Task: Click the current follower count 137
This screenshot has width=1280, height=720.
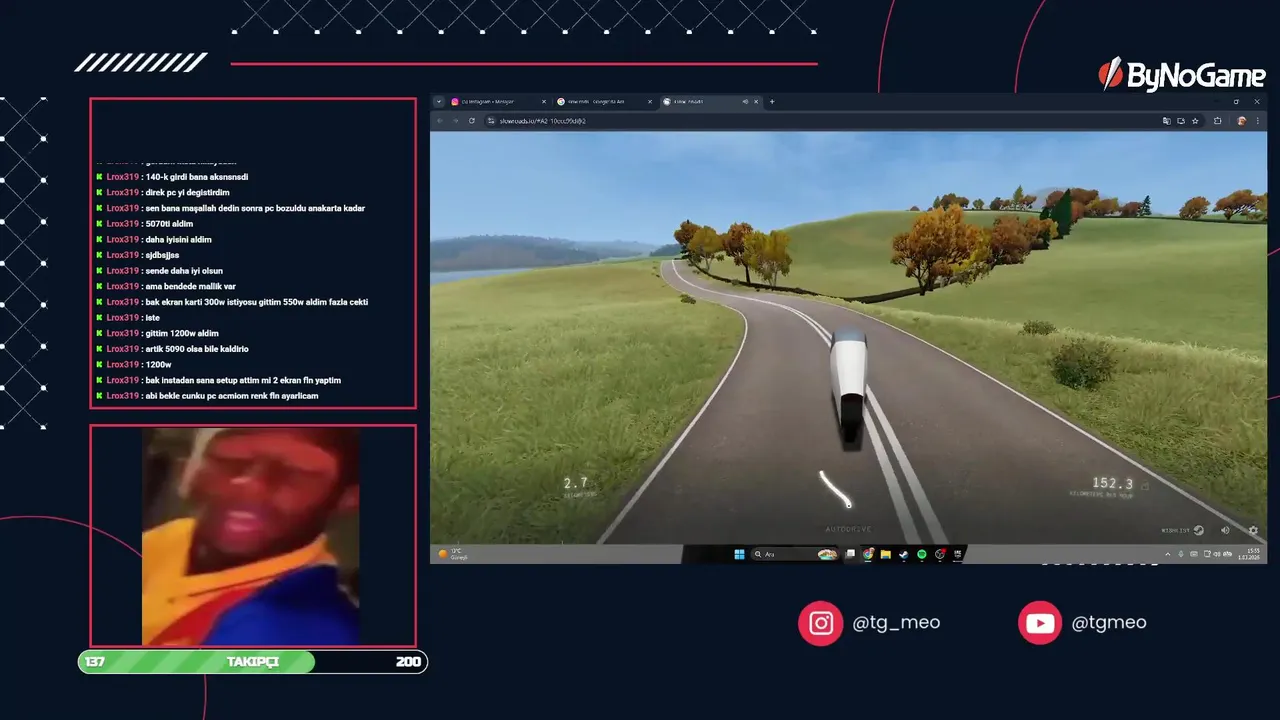Action: tap(95, 662)
